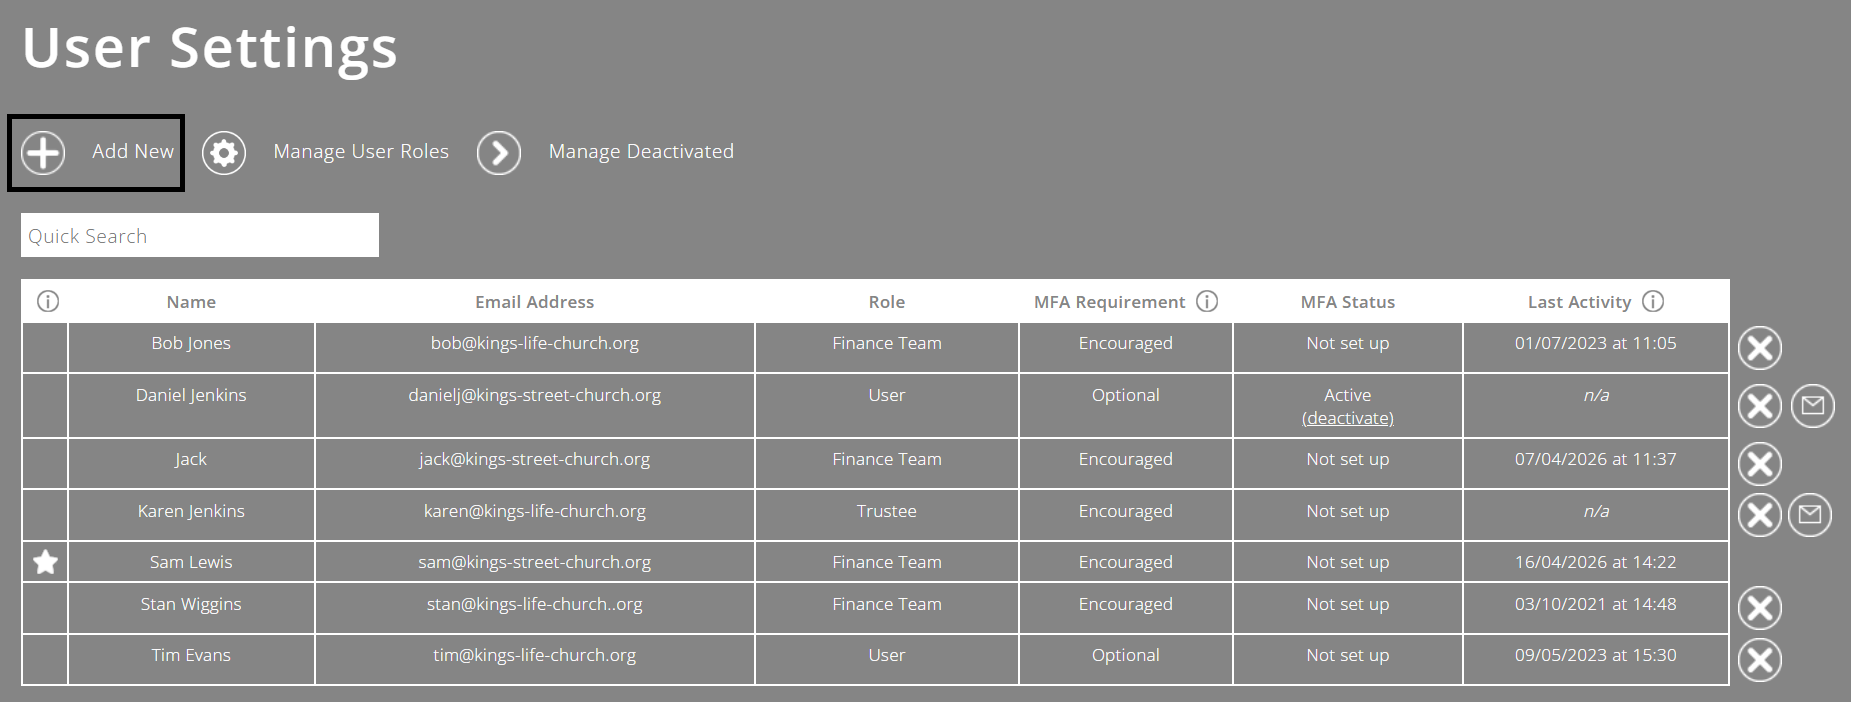Image resolution: width=1851 pixels, height=702 pixels.
Task: Click the X icon for Daniel Jenkins
Action: pos(1760,406)
